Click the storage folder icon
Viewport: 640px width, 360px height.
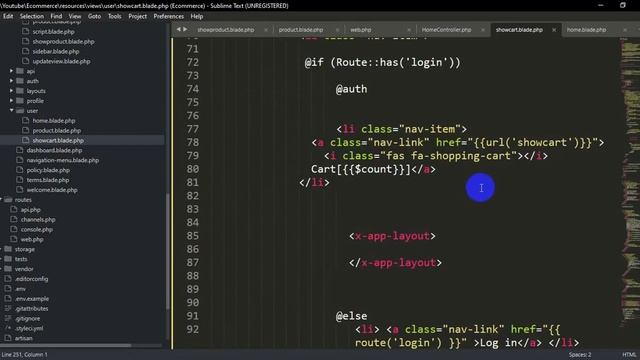click(8, 249)
